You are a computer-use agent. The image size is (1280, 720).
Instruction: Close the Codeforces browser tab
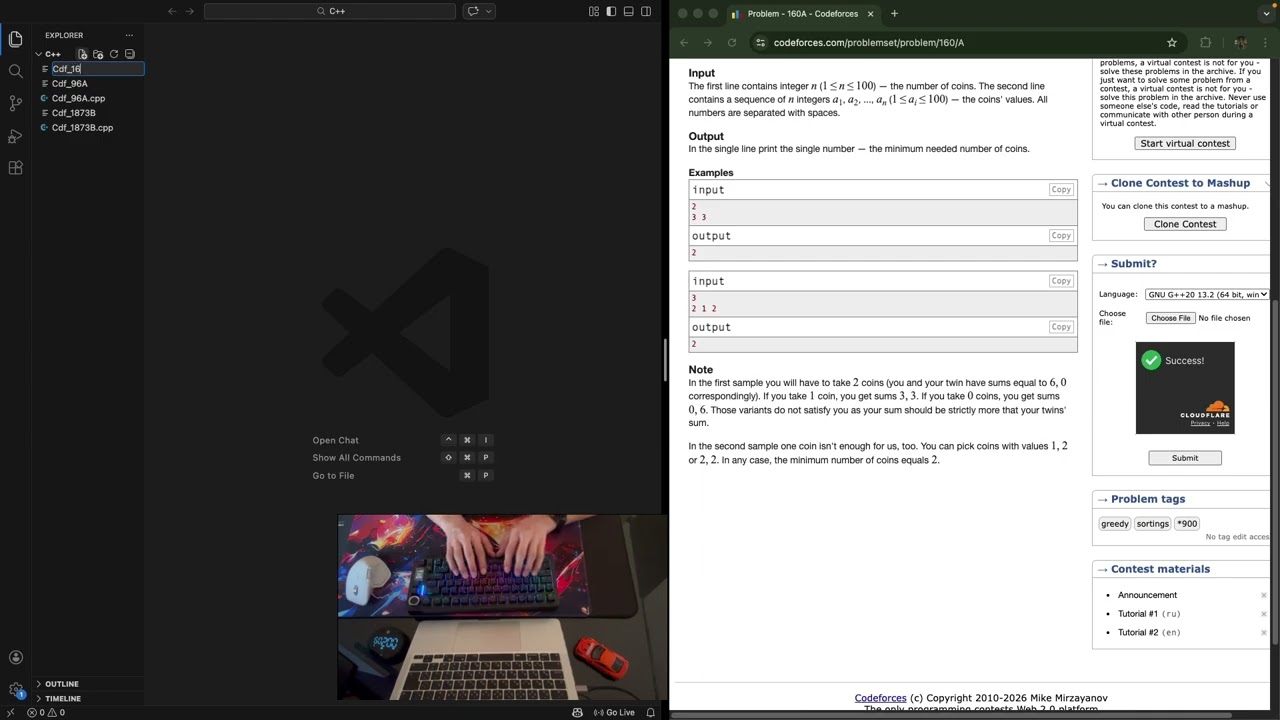click(x=870, y=14)
